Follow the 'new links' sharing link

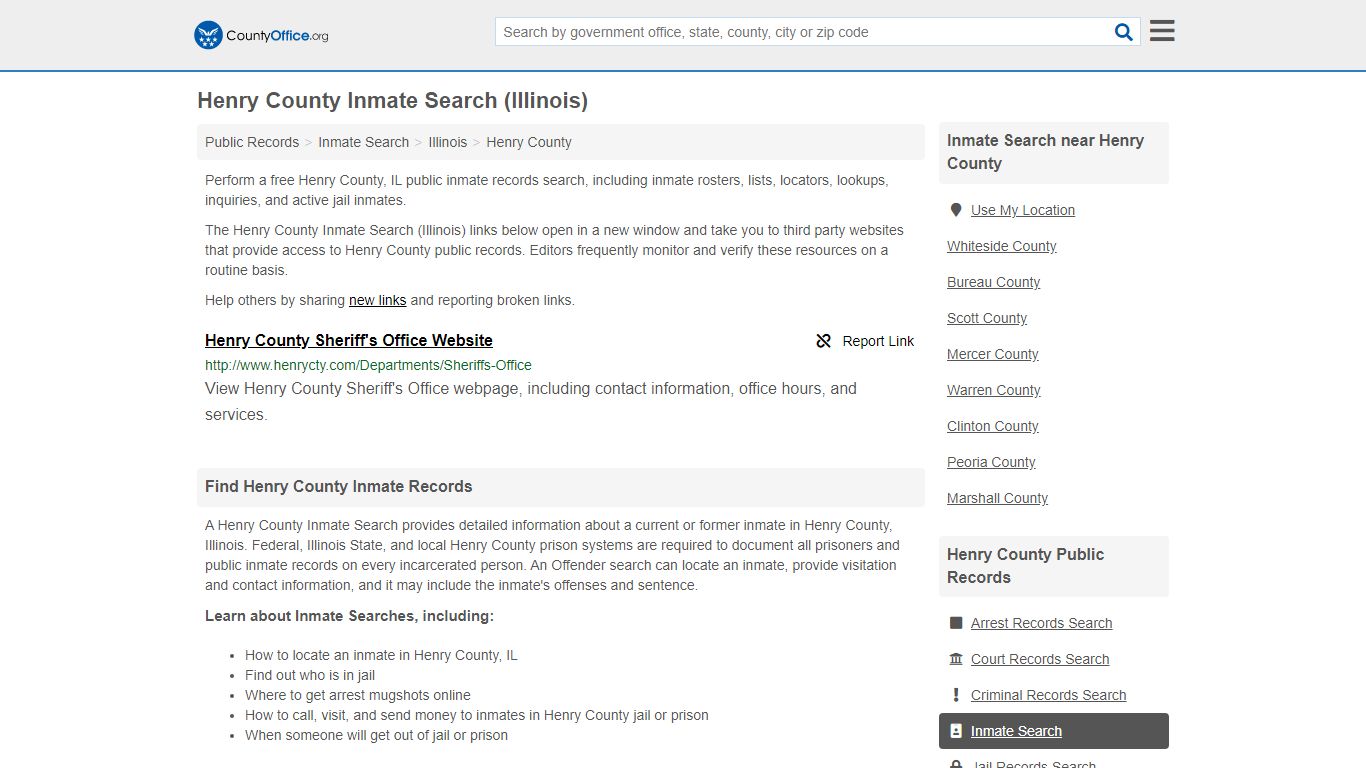377,300
